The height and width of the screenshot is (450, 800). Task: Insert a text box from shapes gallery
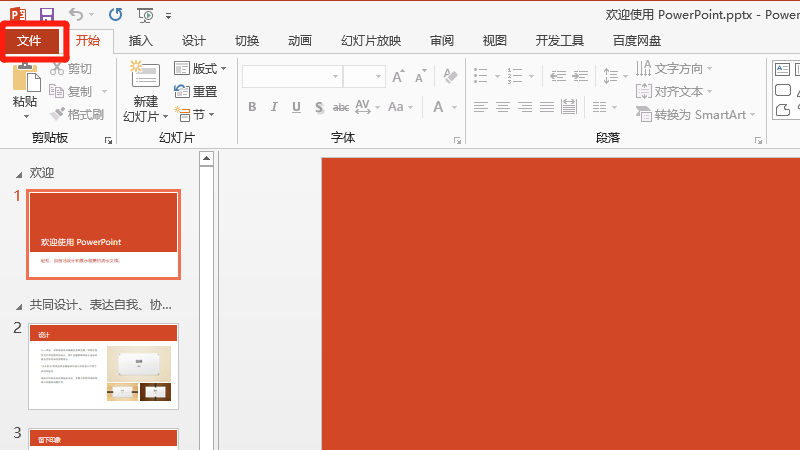(783, 69)
